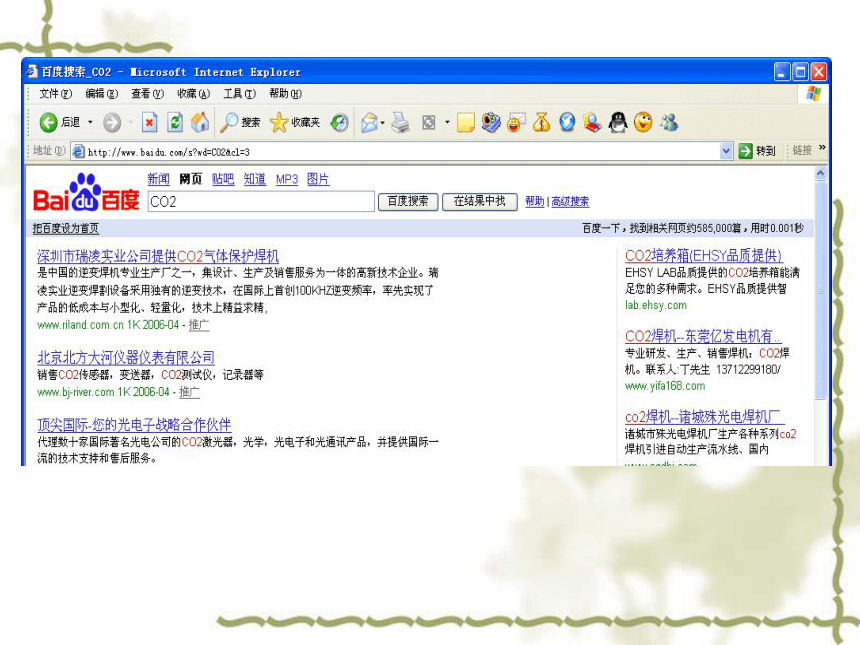Click the IE page icon in address bar

pyautogui.click(x=79, y=151)
